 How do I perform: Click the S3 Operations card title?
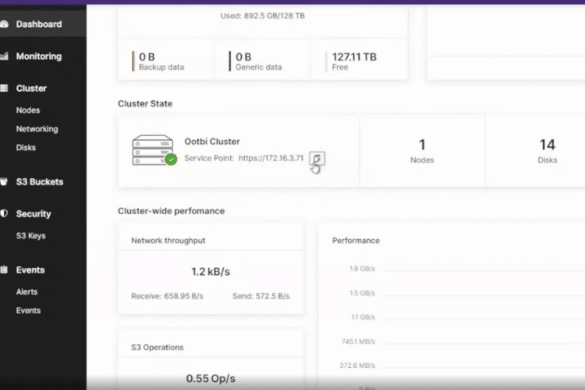coord(157,347)
